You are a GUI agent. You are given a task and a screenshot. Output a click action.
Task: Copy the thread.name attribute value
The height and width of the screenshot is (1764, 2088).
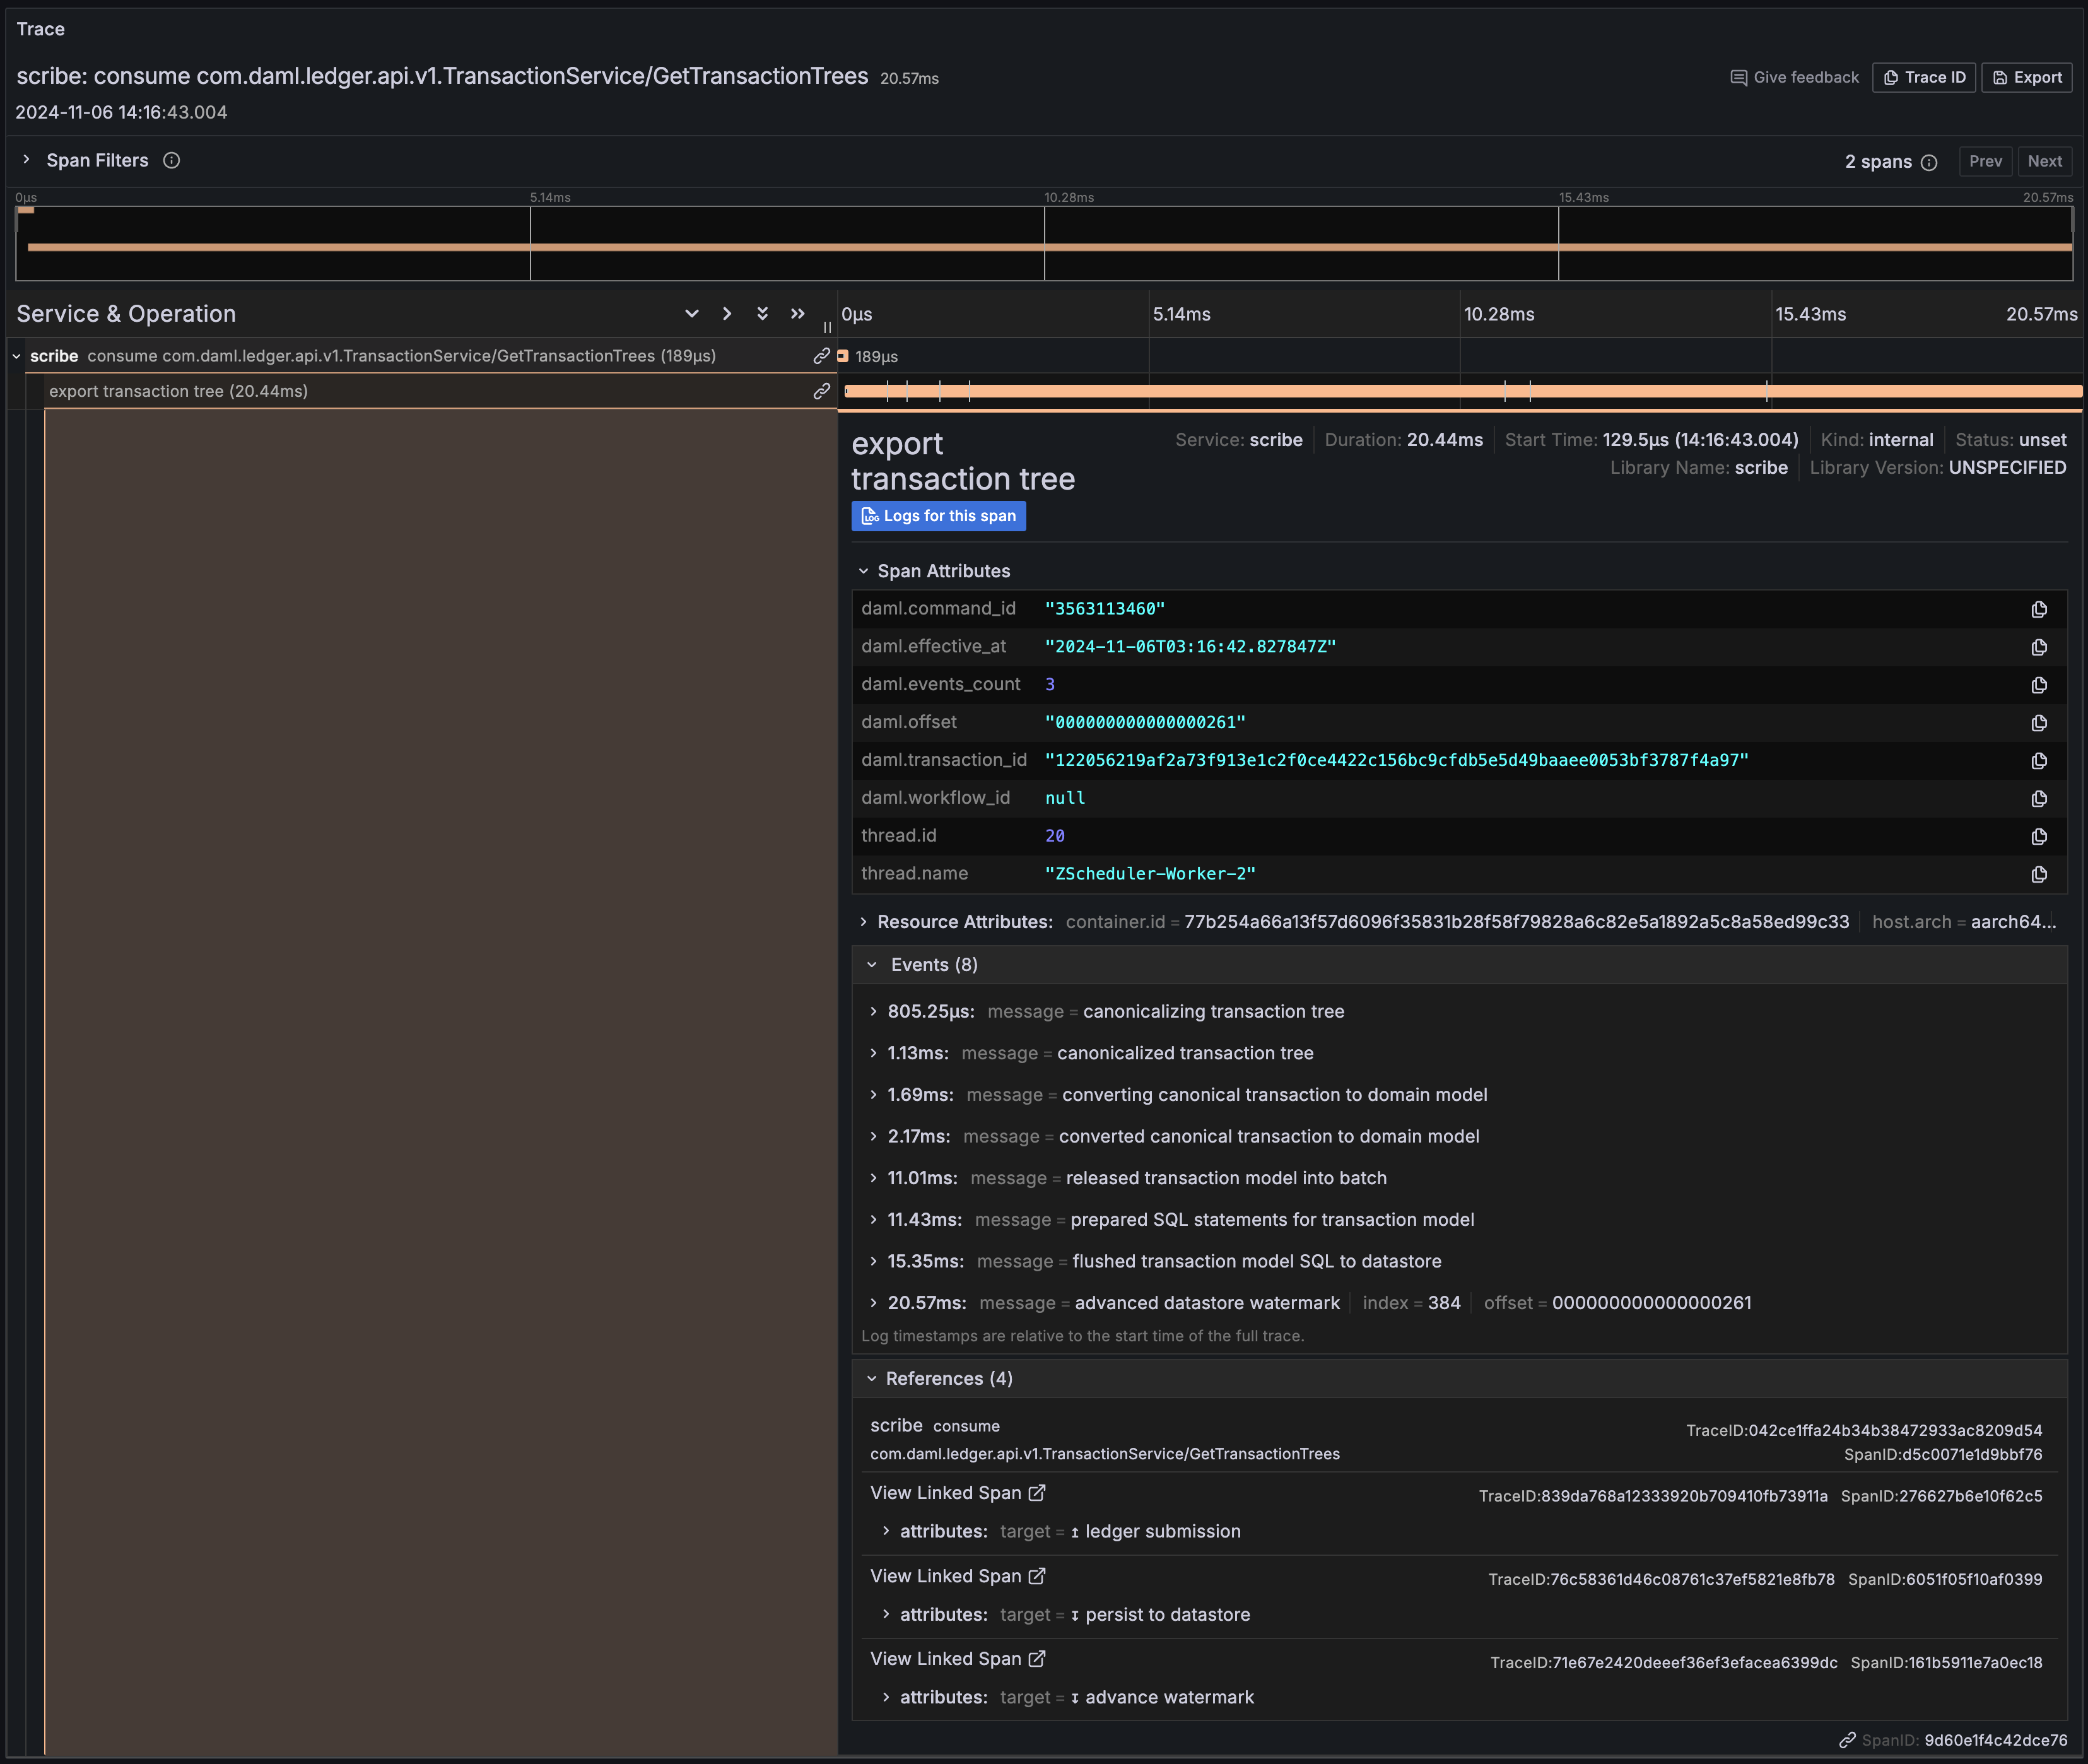pos(2038,874)
